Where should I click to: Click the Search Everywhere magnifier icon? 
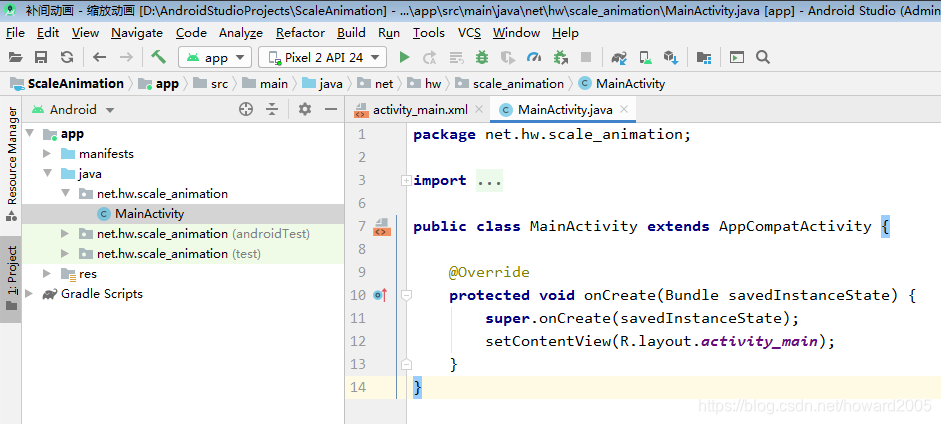[x=763, y=57]
